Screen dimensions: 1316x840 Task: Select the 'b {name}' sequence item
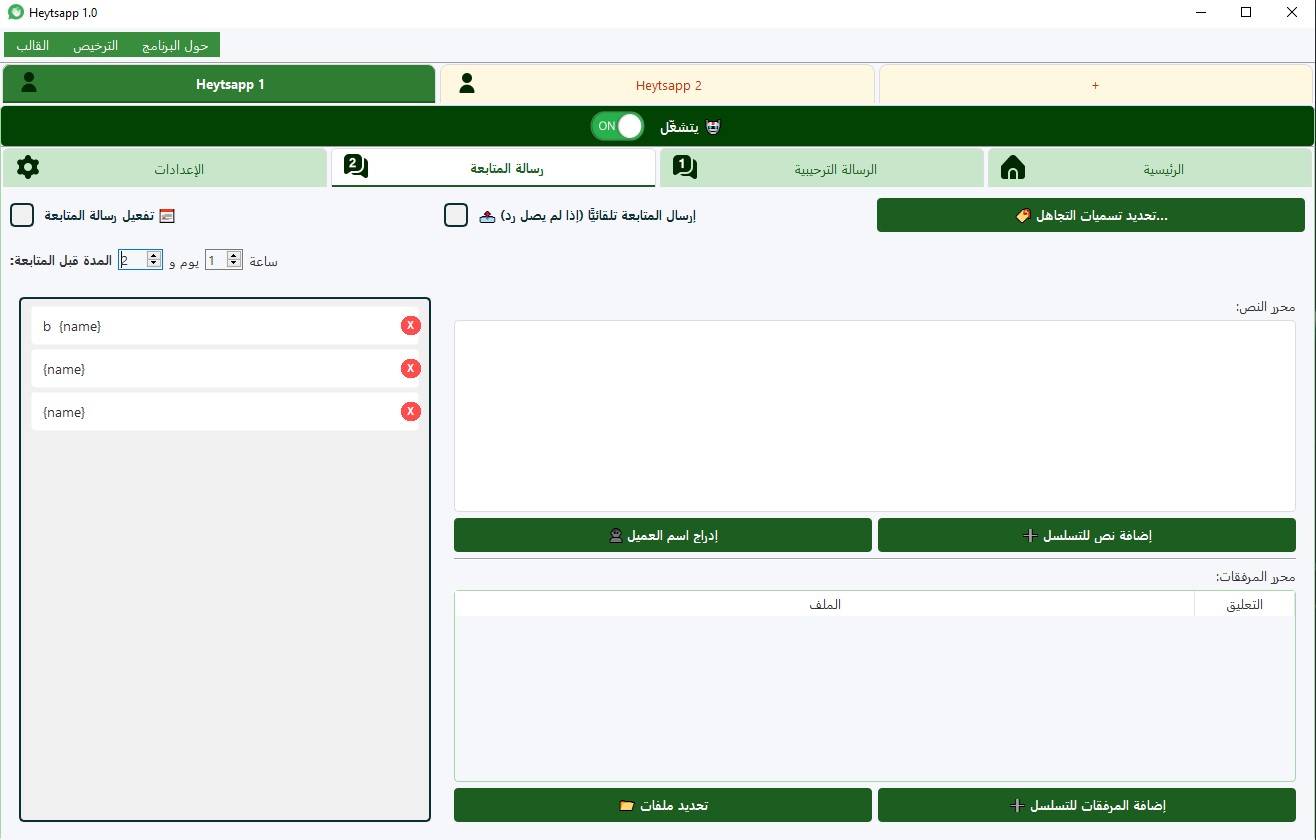pyautogui.click(x=225, y=326)
